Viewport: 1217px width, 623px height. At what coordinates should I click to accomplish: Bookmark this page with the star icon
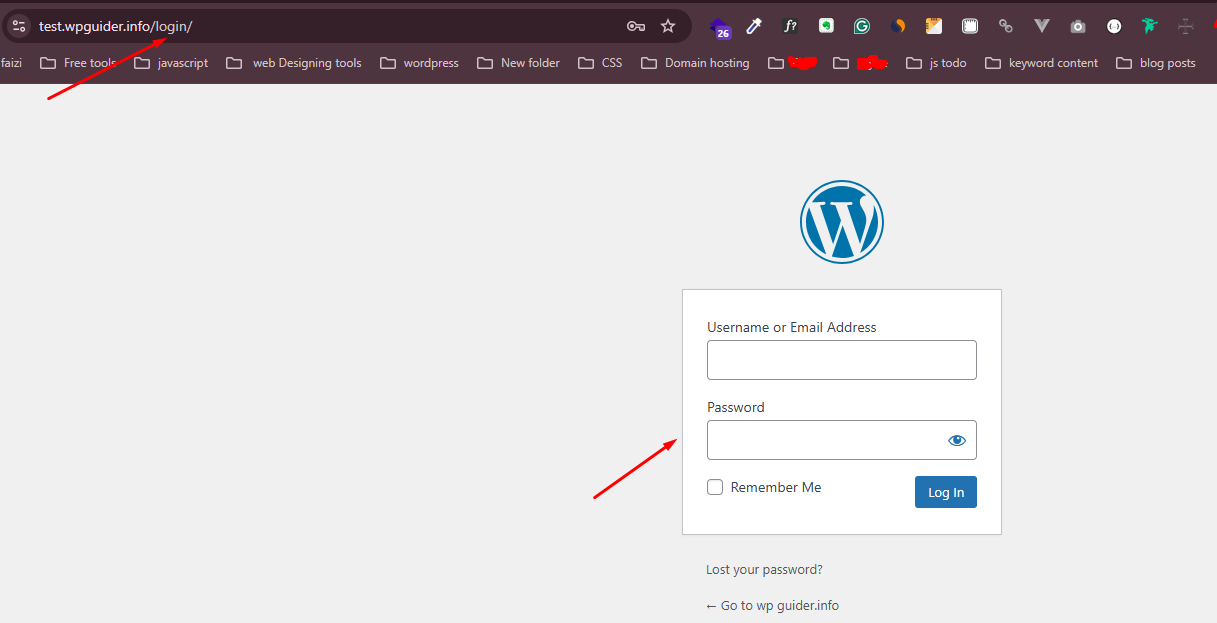pos(668,26)
